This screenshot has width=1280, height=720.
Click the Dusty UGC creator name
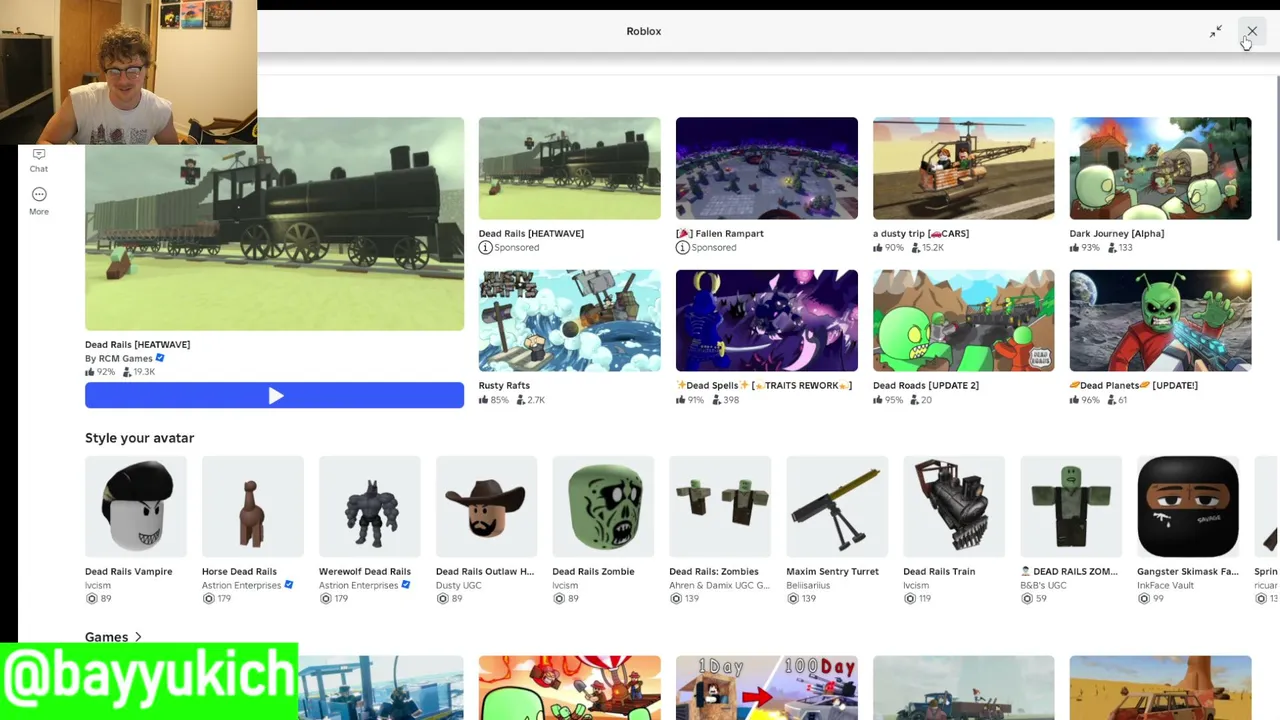click(458, 585)
